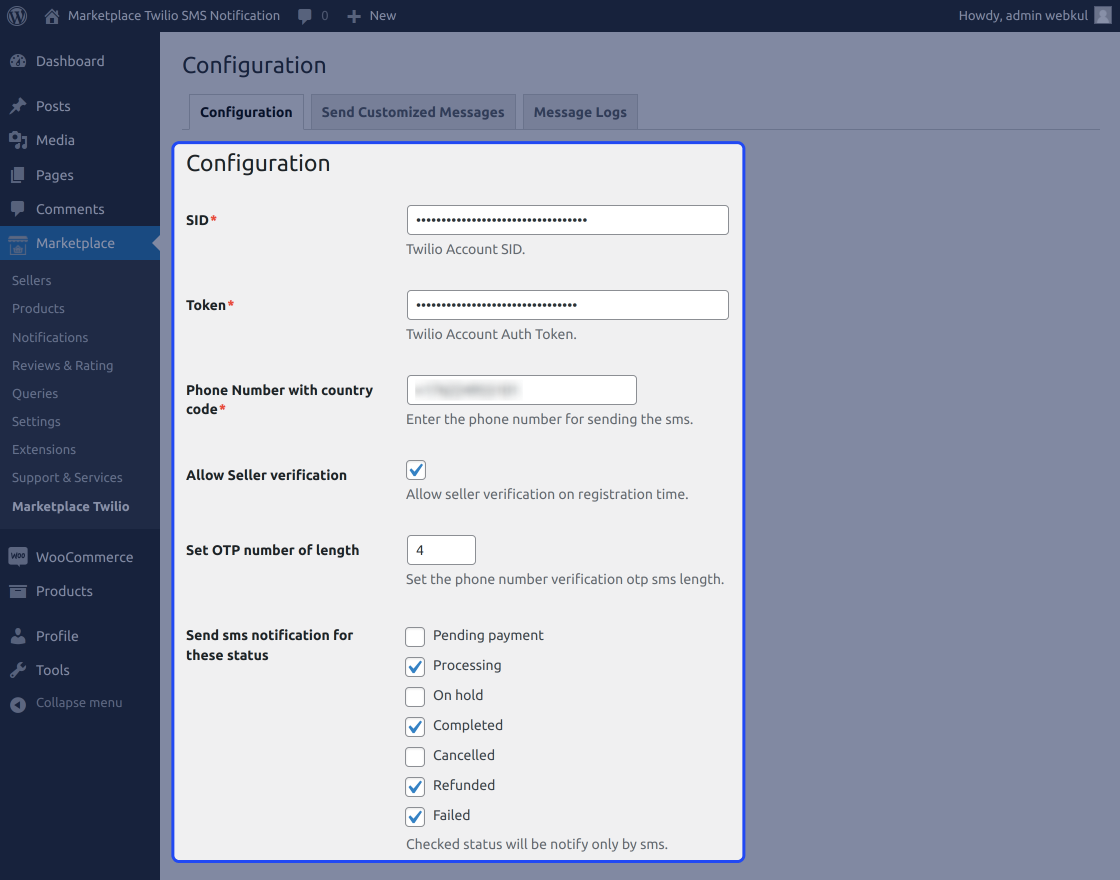This screenshot has height=880, width=1120.
Task: Click the Comments speech bubble icon in the sidebar
Action: [x=19, y=209]
